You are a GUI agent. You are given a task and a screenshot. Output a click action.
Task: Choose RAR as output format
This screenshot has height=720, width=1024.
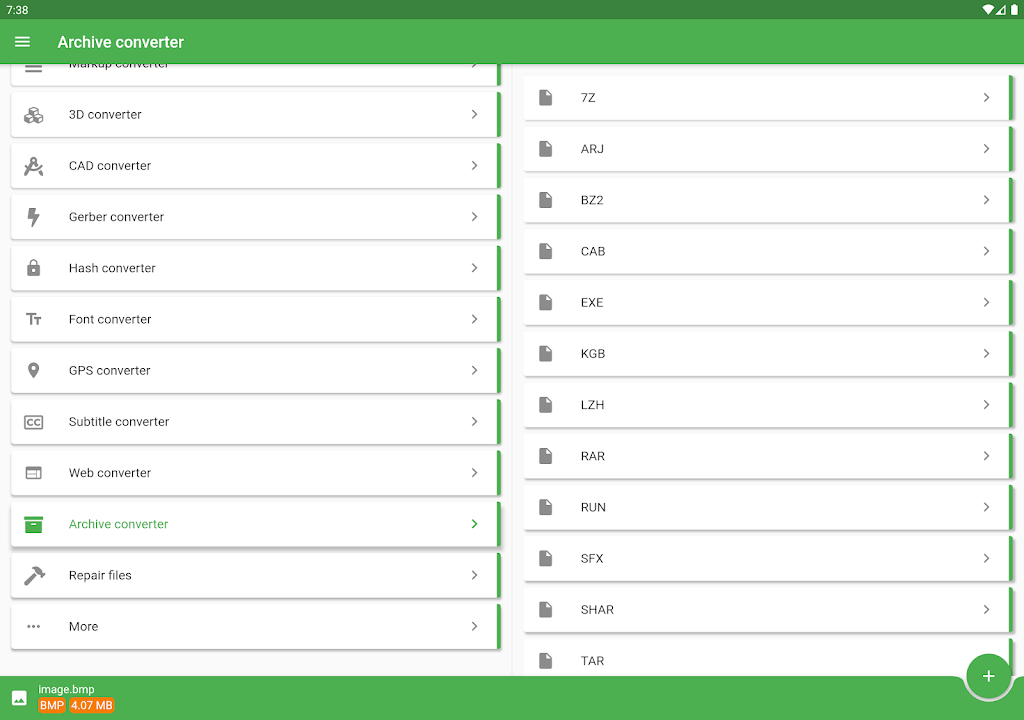point(765,456)
